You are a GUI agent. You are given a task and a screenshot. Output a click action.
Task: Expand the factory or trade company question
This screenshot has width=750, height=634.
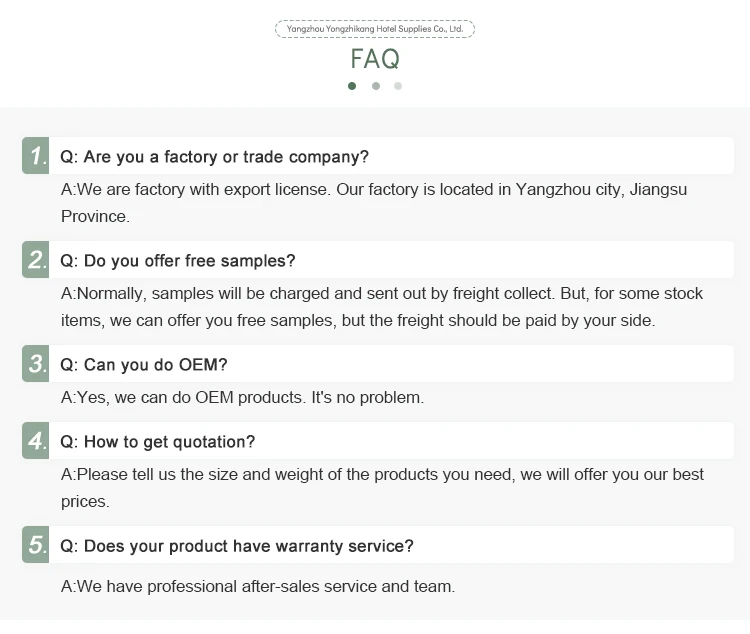tap(214, 157)
